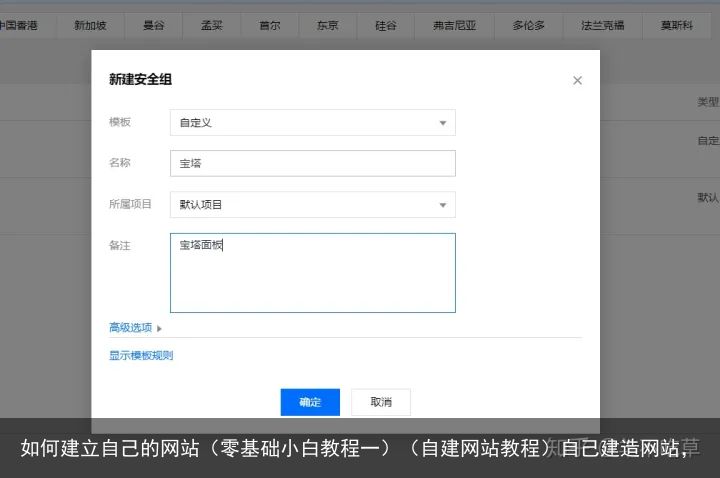This screenshot has height=478, width=720.
Task: Click the 显示模板规则 link
Action: 141,355
